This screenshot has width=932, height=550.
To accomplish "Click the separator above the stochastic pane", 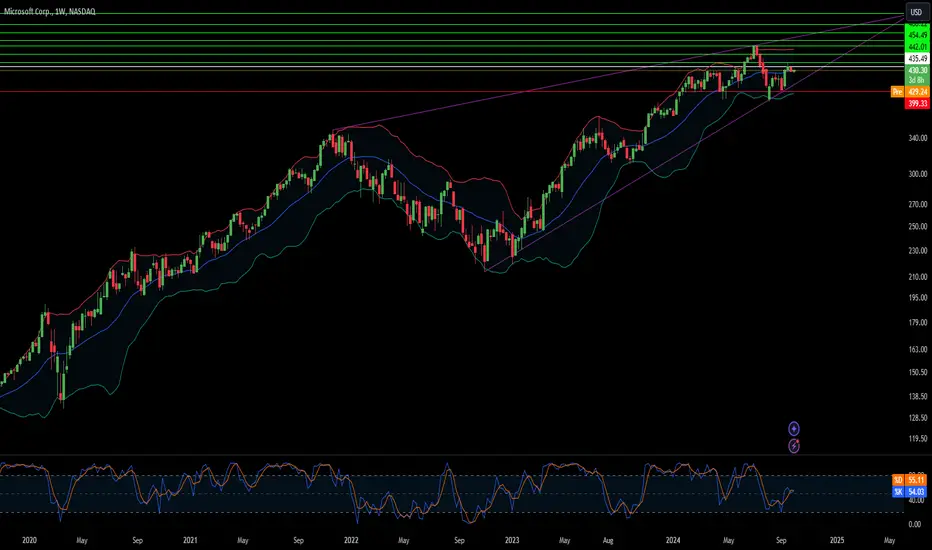I will (x=452, y=455).
